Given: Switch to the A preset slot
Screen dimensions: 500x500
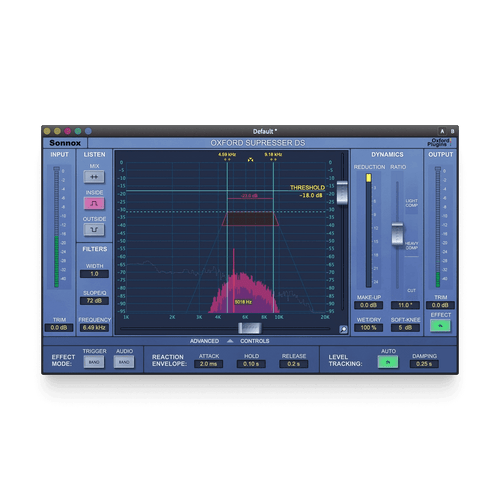Looking at the screenshot, I should point(442,131).
